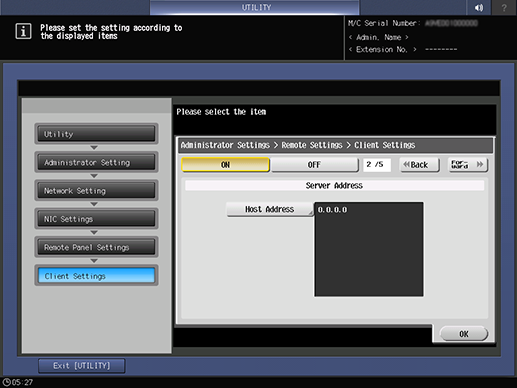Click the 2/5 page indicator

[x=377, y=165]
